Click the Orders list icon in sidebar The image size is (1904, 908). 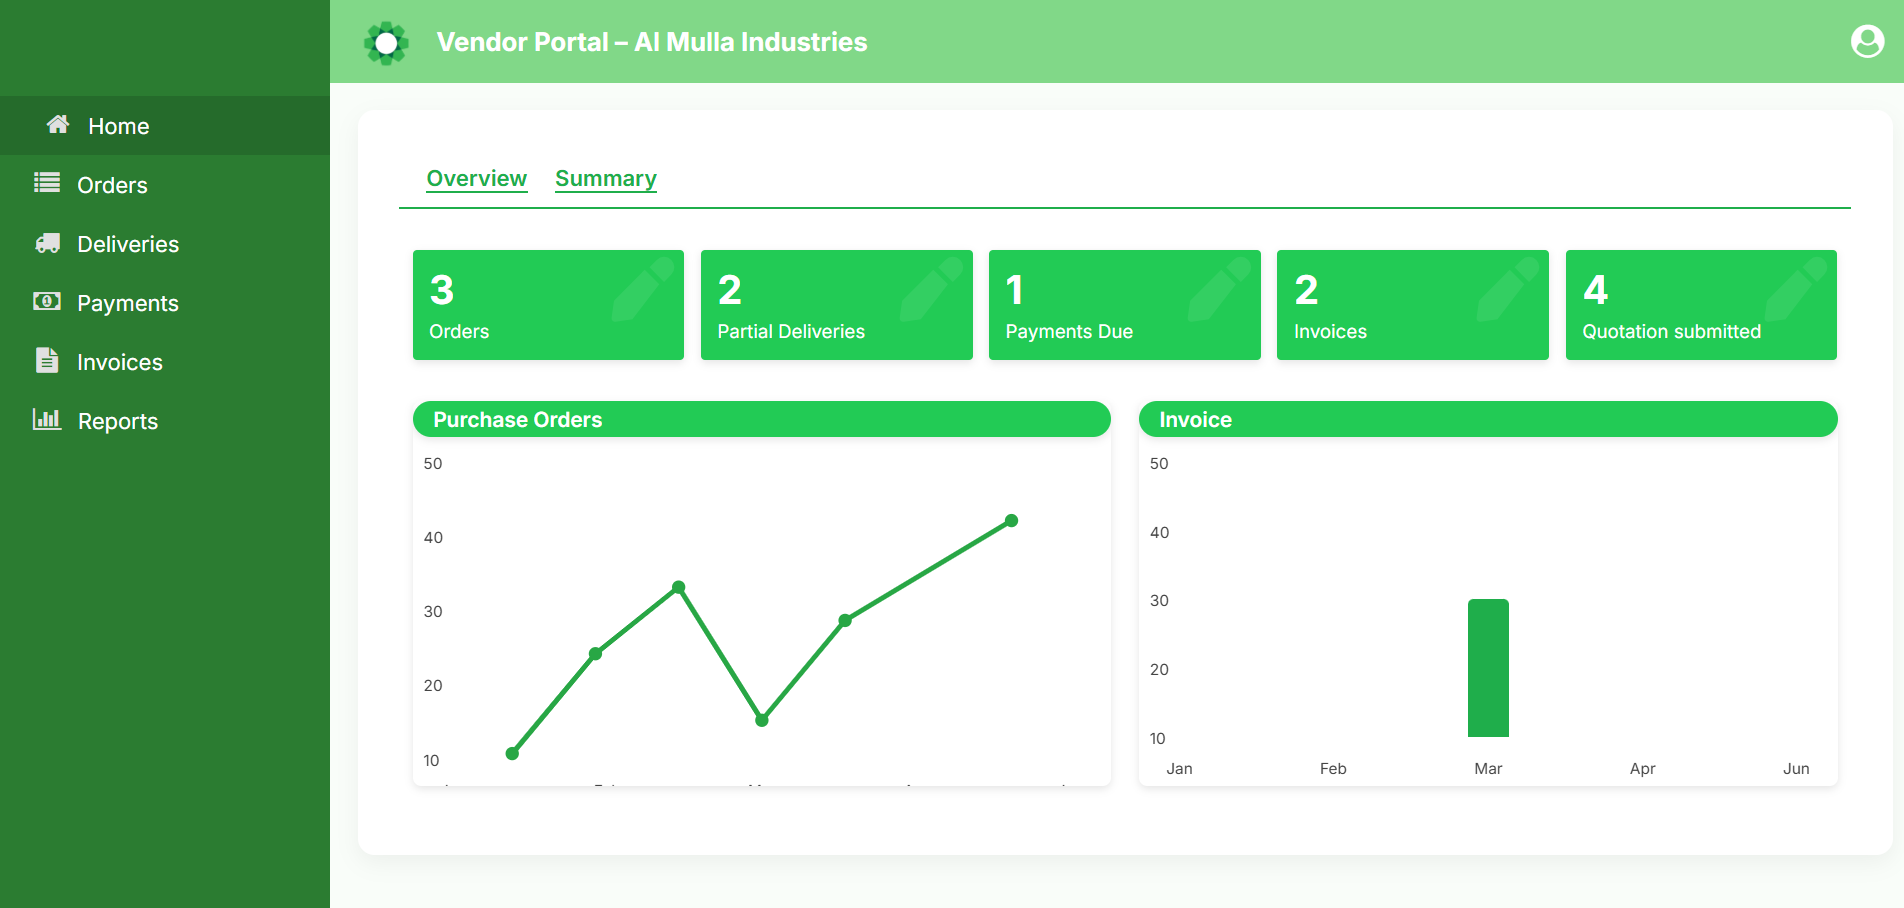47,183
